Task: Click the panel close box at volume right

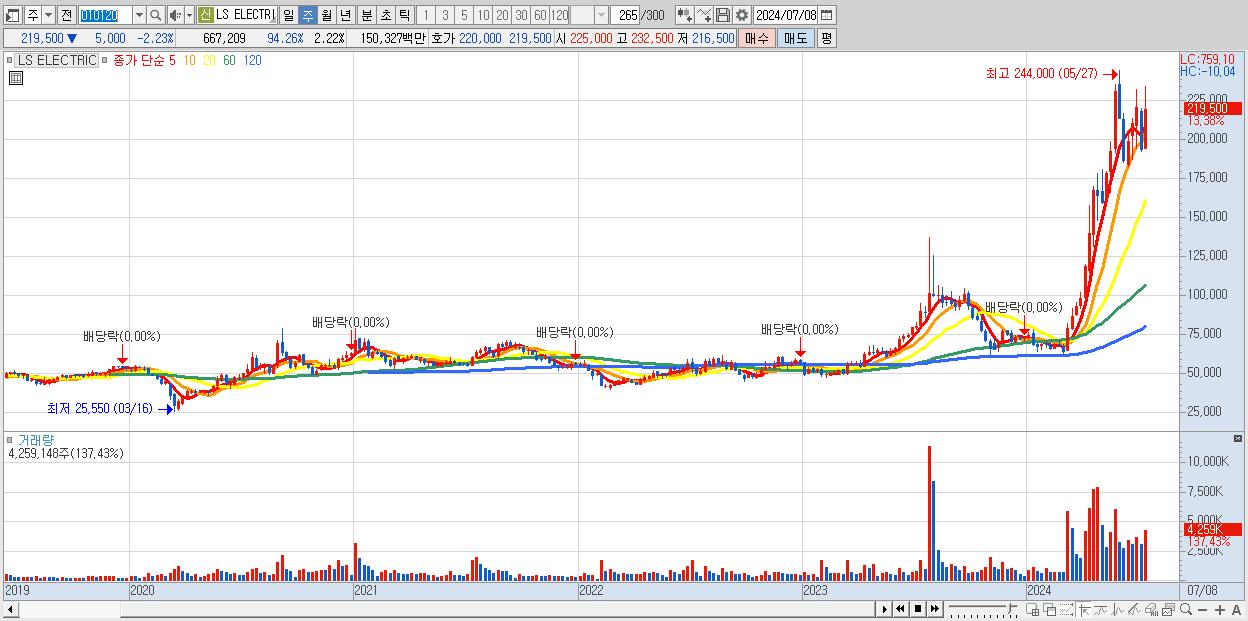Action: pos(1237,439)
